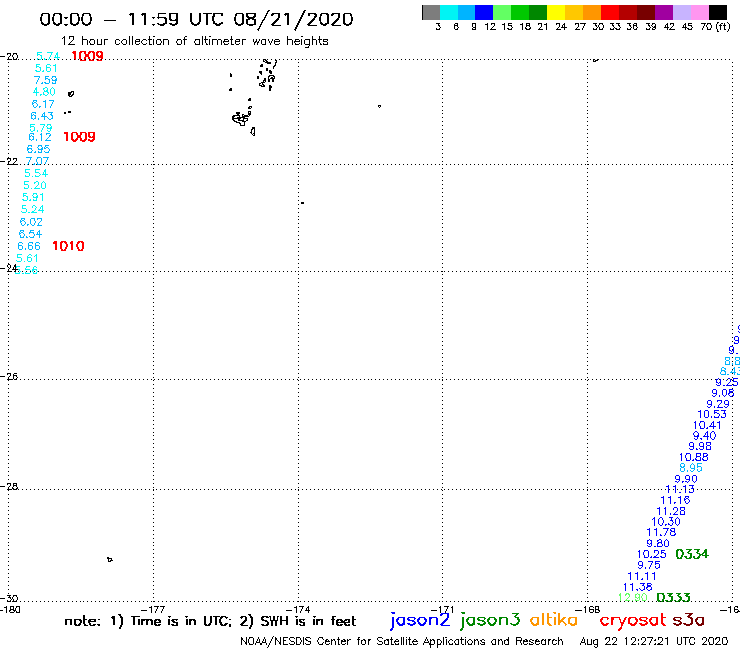Click wave height value 10.88
Screen dimensions: 740x650
[694, 457]
